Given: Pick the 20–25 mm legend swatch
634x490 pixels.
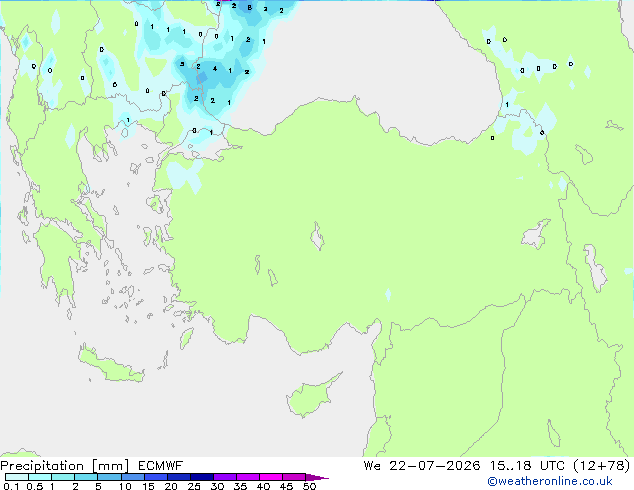Looking at the screenshot, I should [178, 477].
